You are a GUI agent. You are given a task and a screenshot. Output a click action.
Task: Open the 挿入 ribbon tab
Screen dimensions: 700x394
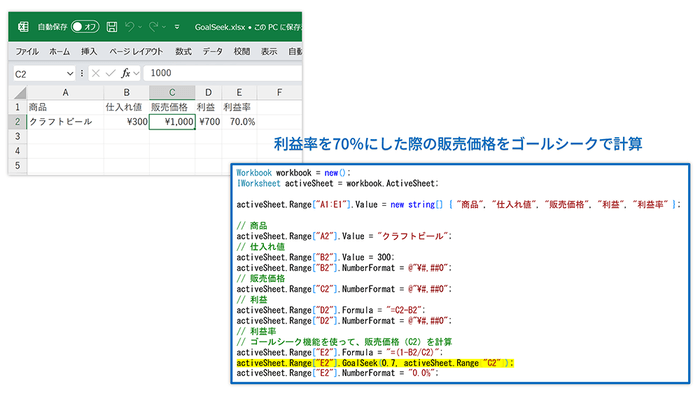tap(89, 52)
